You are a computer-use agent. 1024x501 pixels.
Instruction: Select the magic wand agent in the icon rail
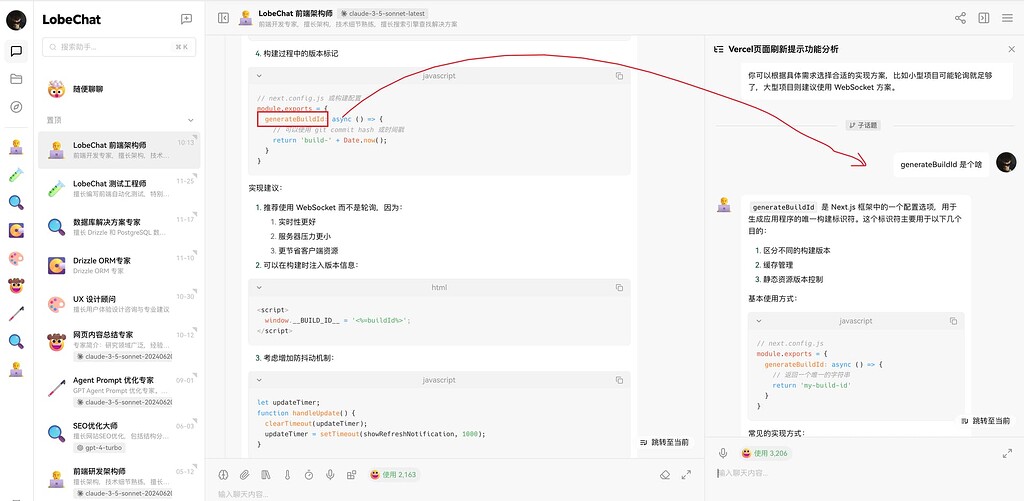[16, 314]
